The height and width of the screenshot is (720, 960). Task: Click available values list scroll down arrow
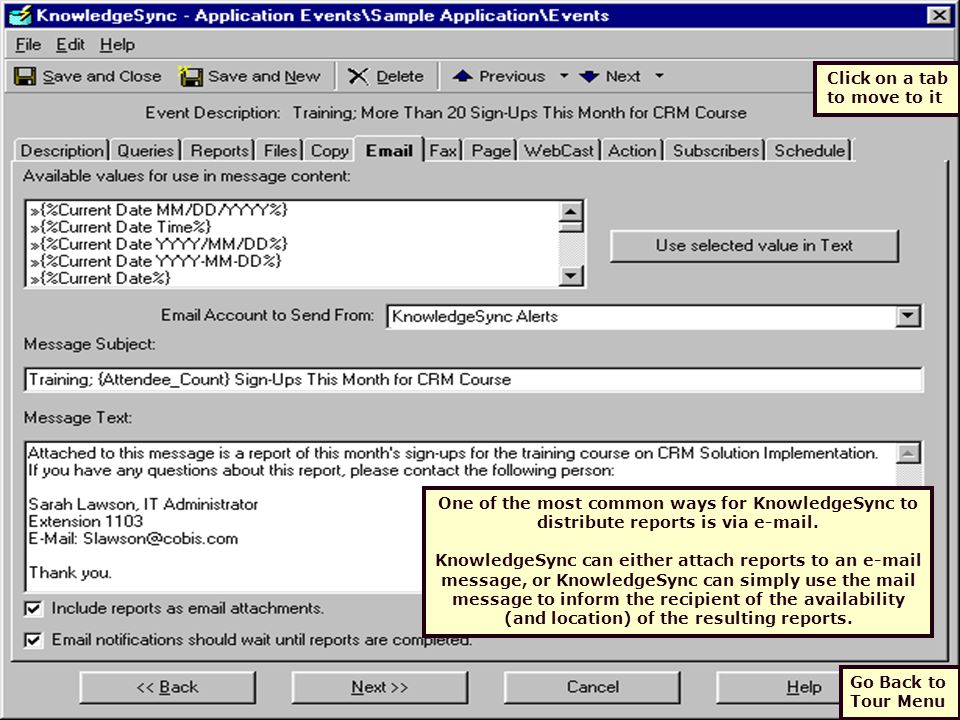click(571, 275)
